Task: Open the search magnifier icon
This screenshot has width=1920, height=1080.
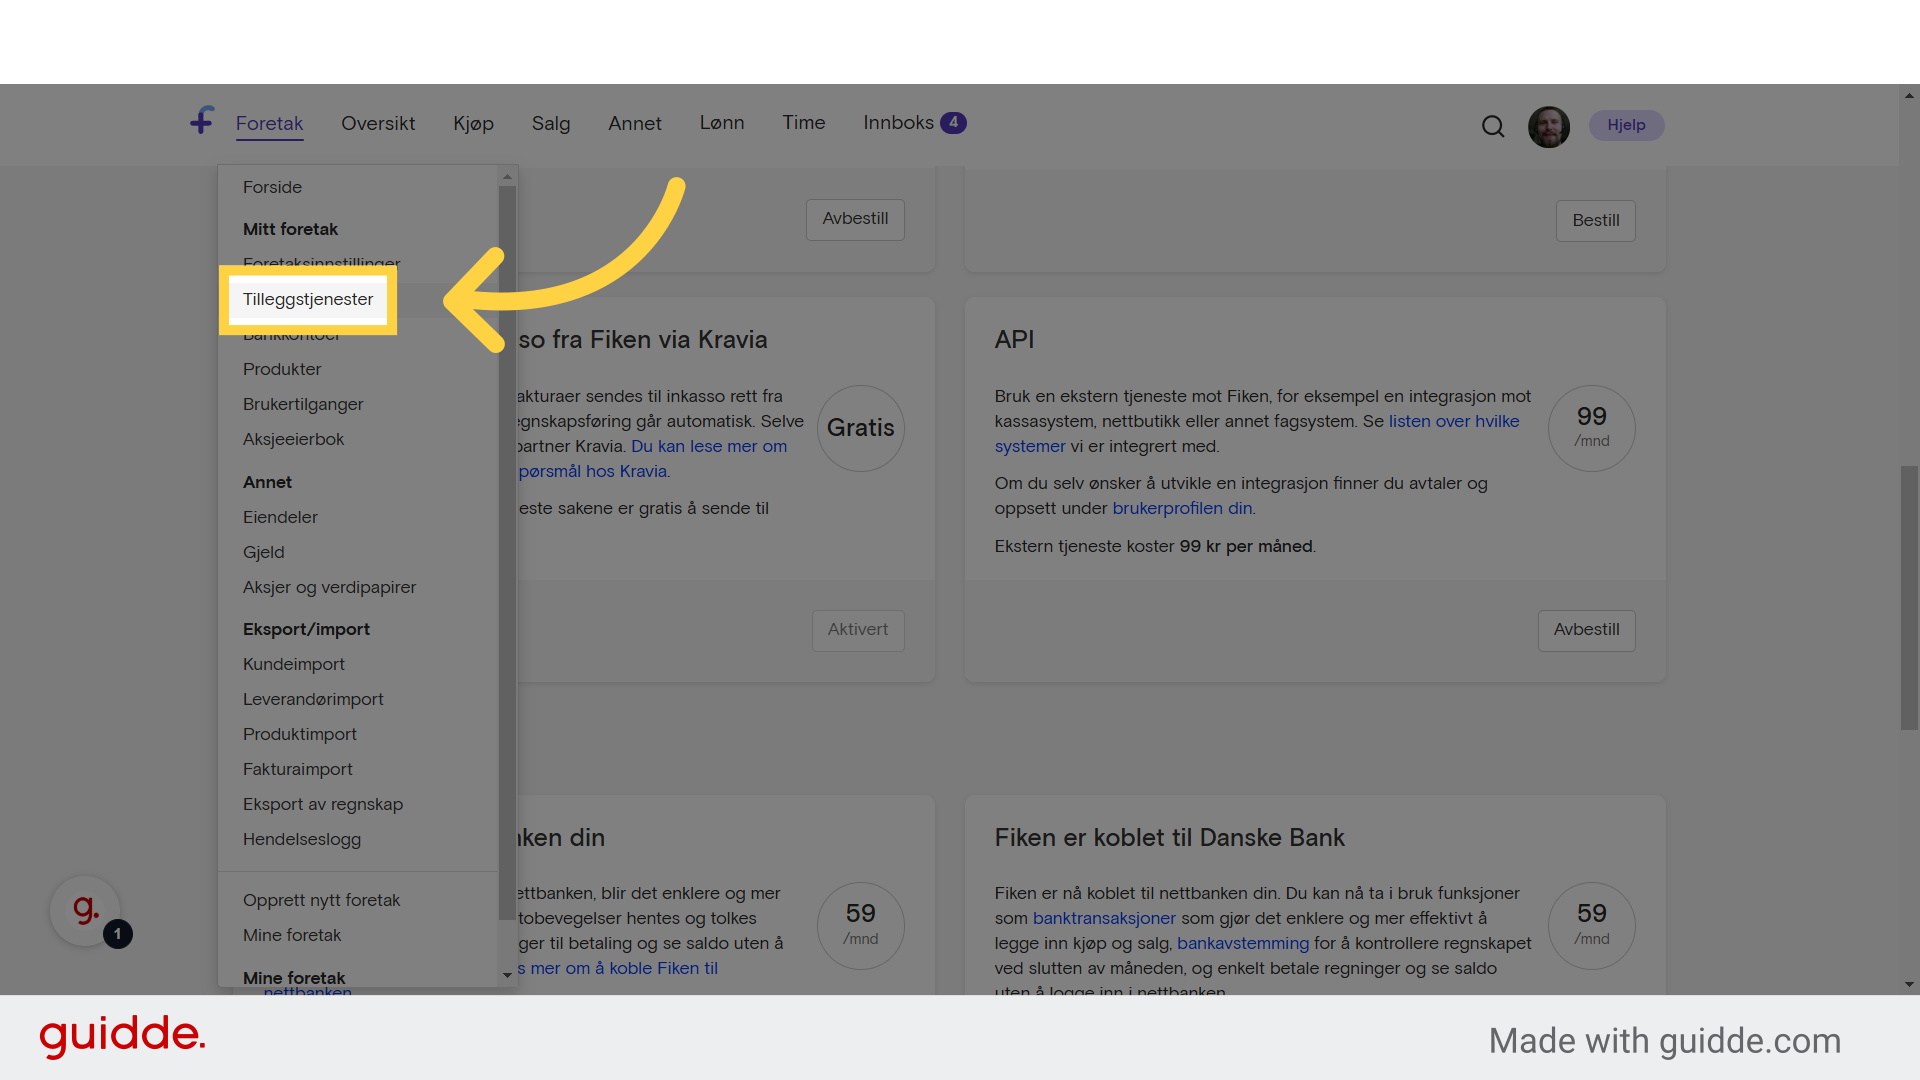Action: point(1493,126)
